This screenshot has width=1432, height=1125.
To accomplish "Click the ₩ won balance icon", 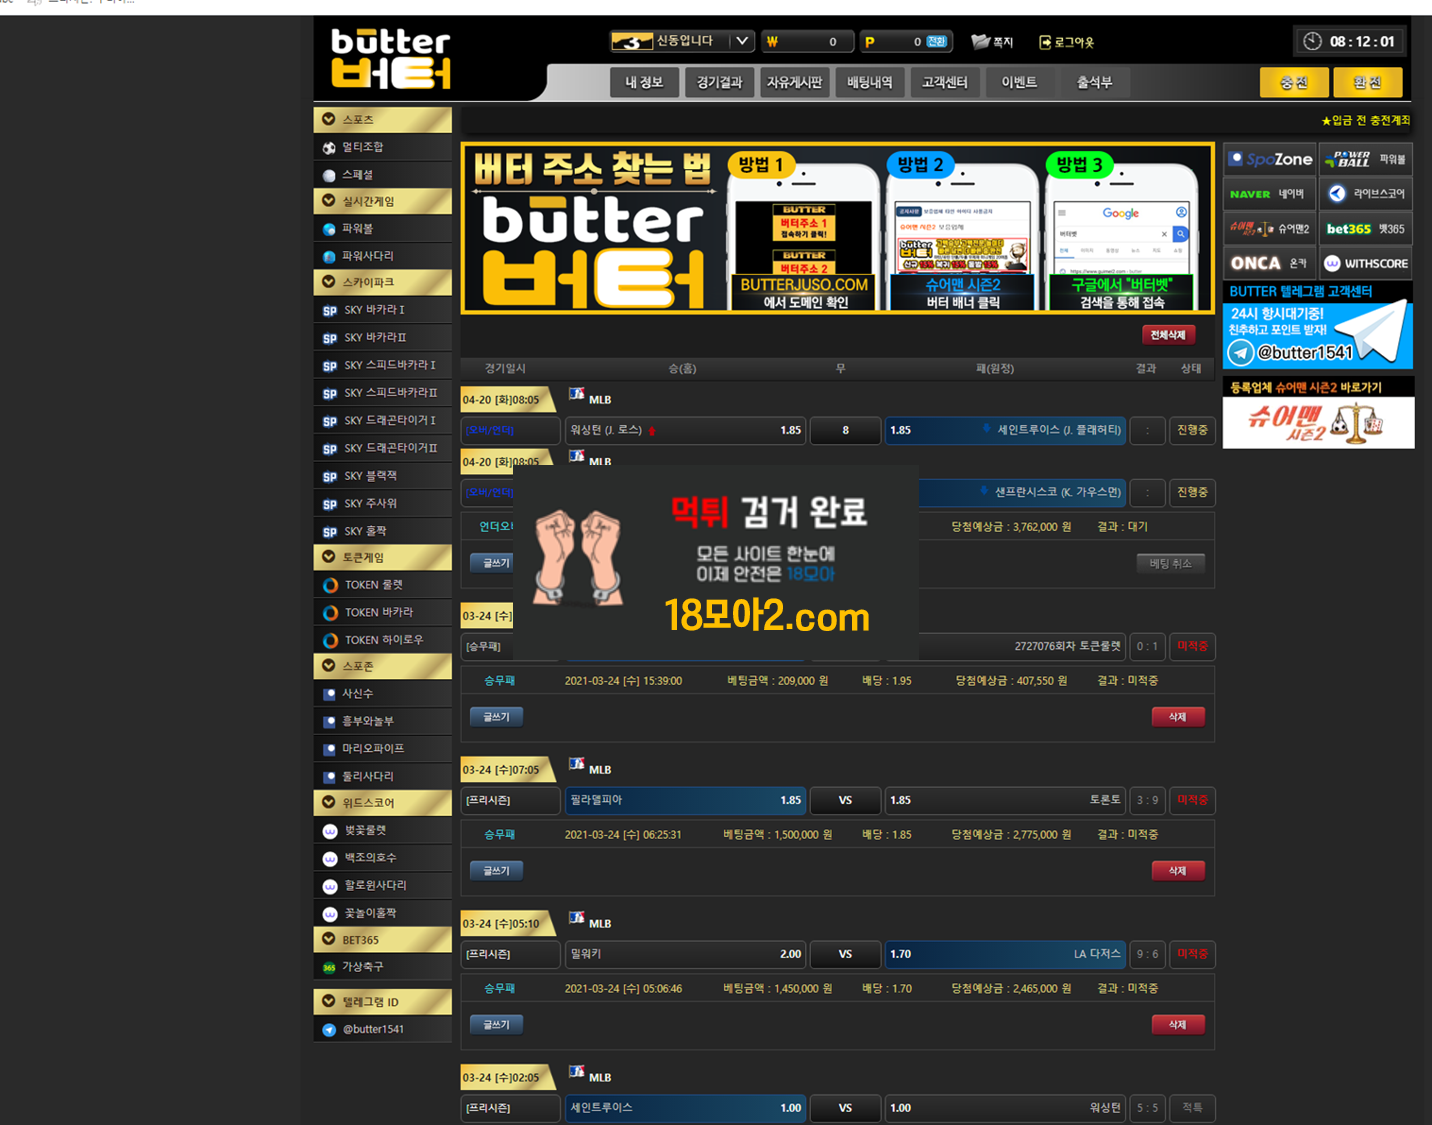I will tap(772, 42).
